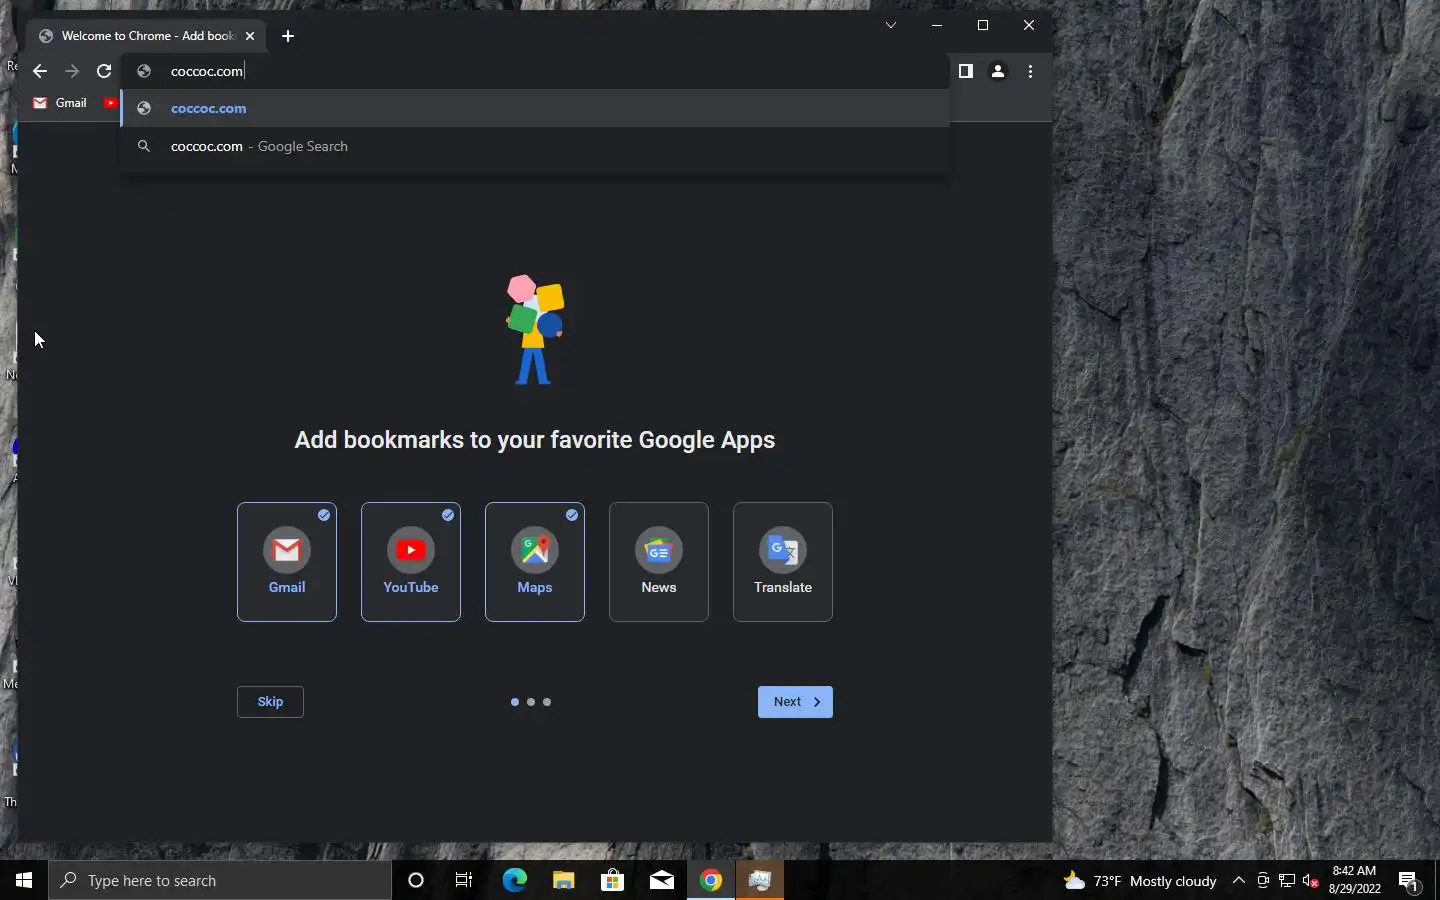Open the network status tray icon
This screenshot has width=1440, height=900.
point(1287,881)
